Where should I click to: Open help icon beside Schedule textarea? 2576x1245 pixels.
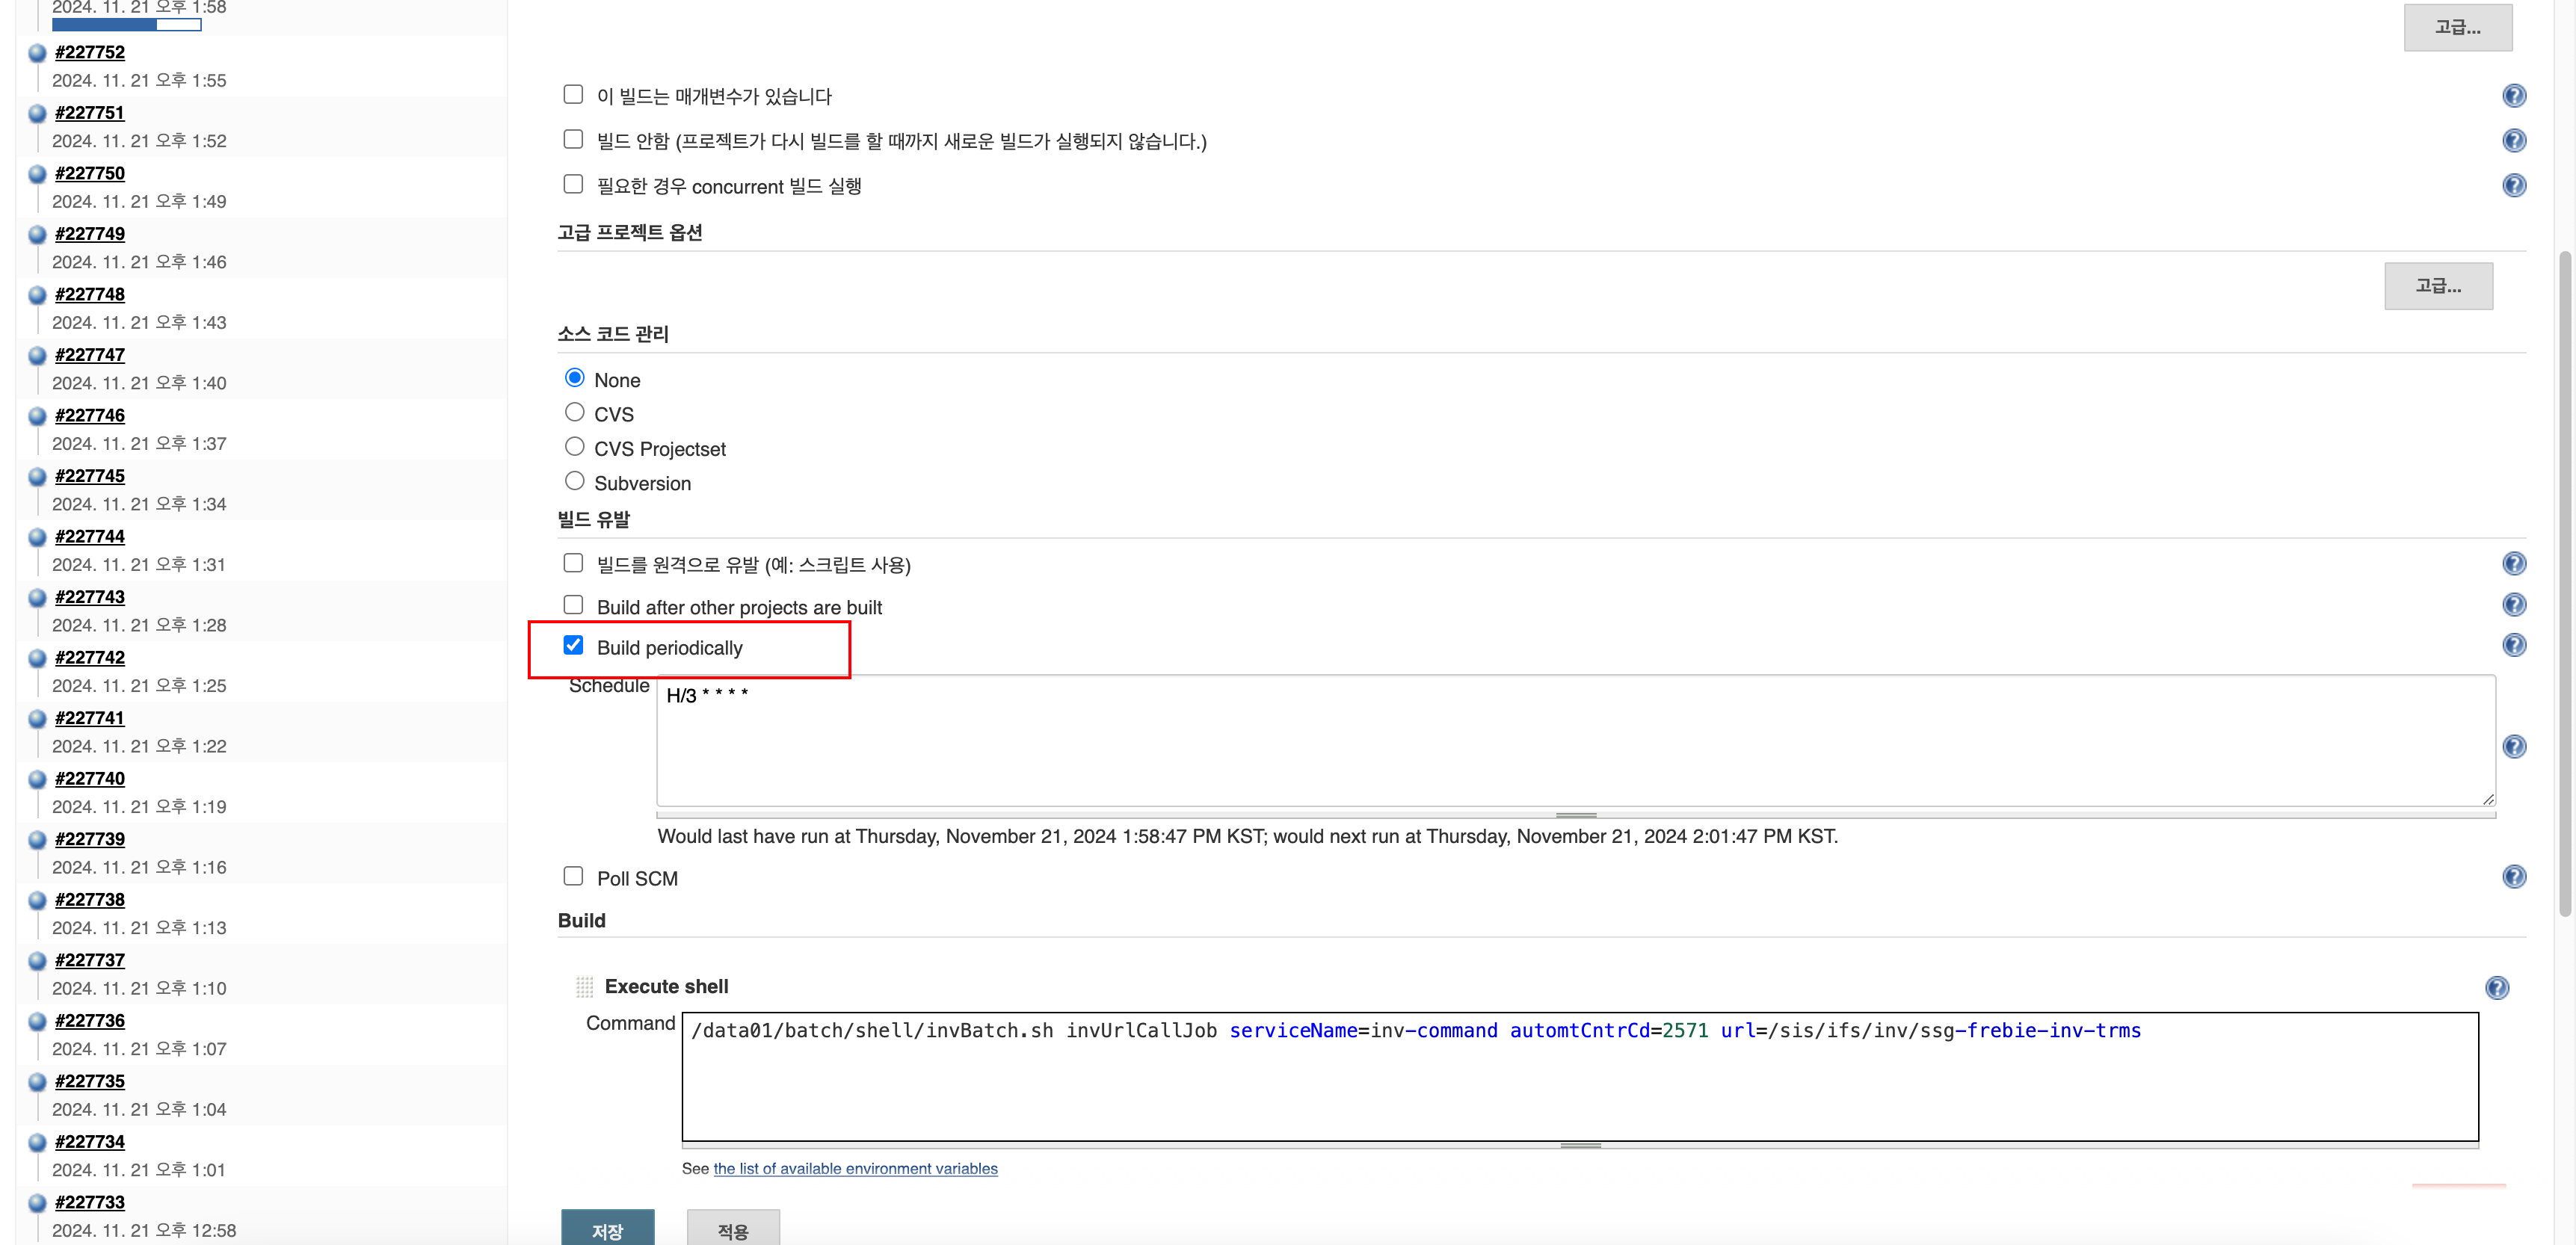(2513, 747)
